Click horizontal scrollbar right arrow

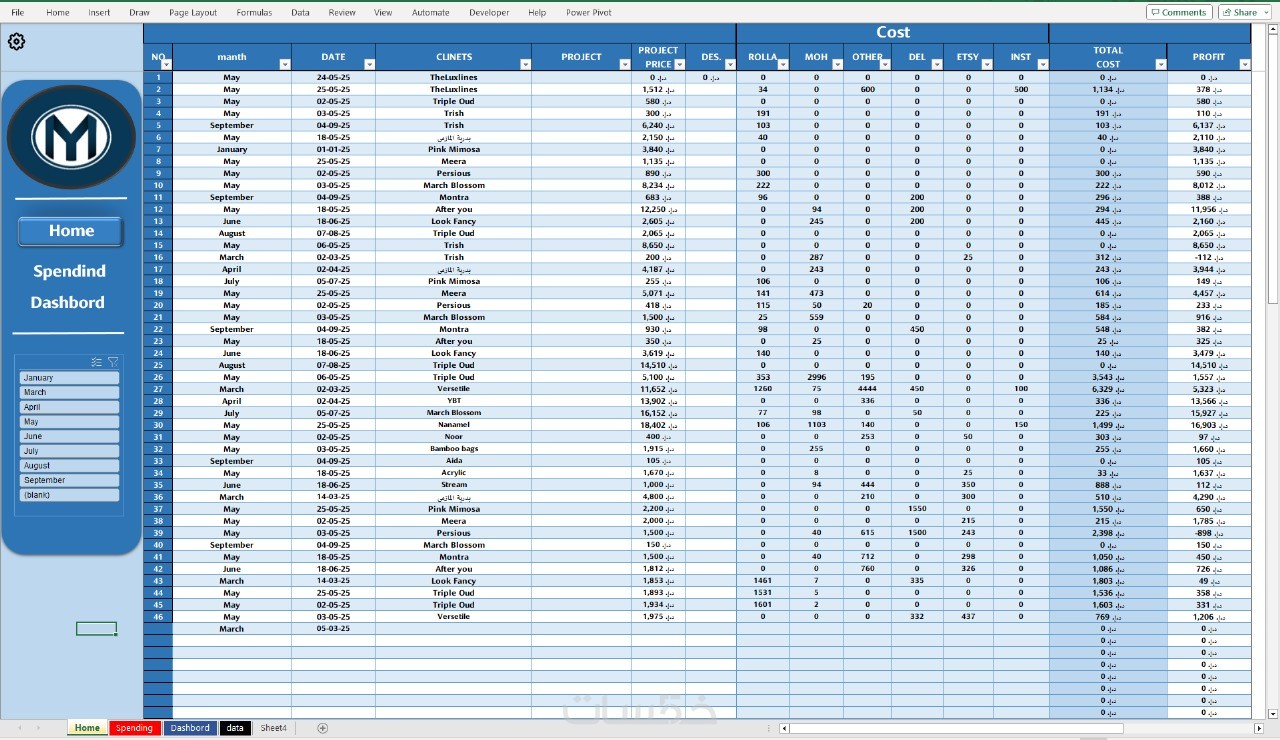(1259, 728)
